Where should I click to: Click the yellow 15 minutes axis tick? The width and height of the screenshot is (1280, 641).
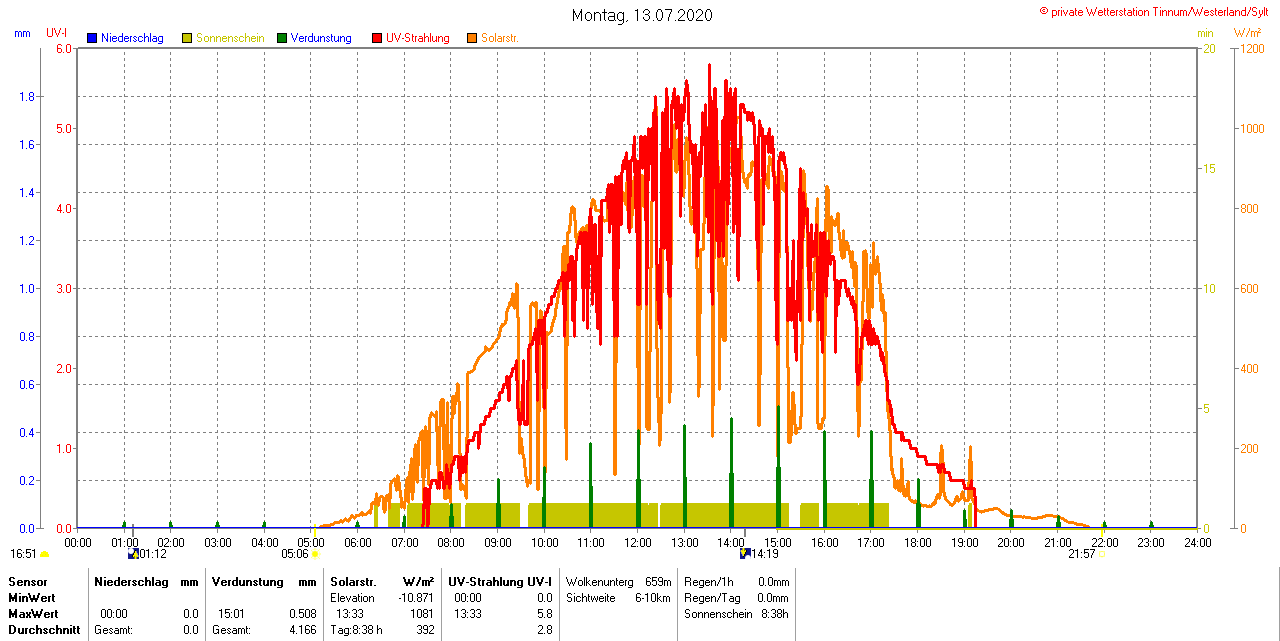[x=1209, y=169]
